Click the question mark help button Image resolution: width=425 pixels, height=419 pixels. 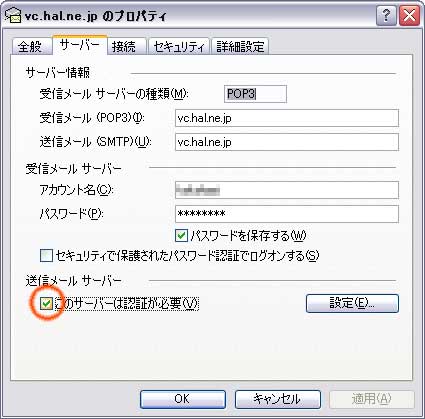386,15
